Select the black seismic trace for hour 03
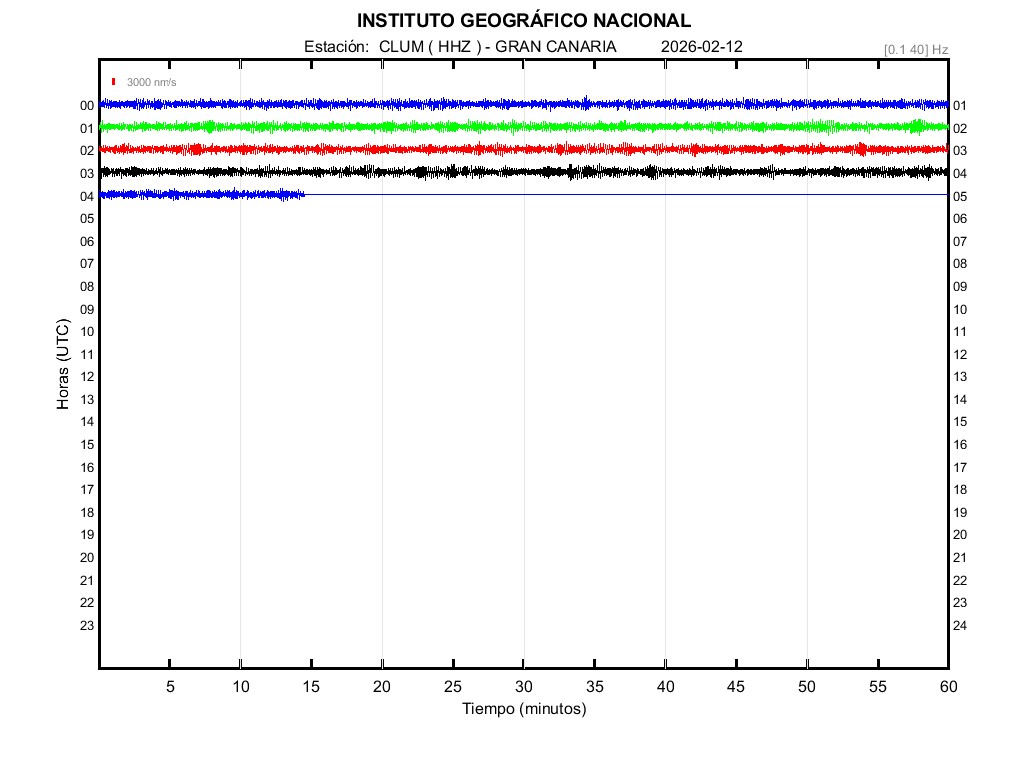 click(523, 172)
